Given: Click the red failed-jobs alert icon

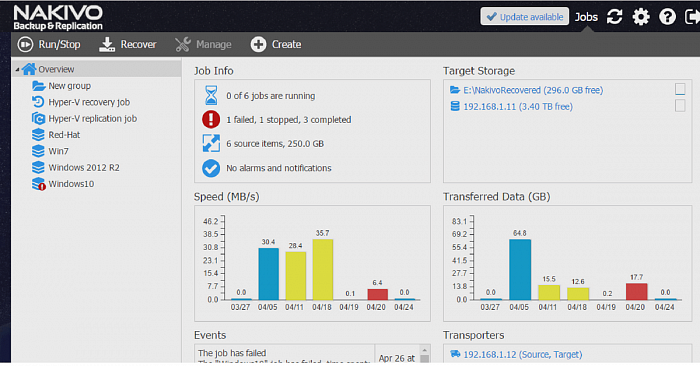Looking at the screenshot, I should pyautogui.click(x=211, y=120).
